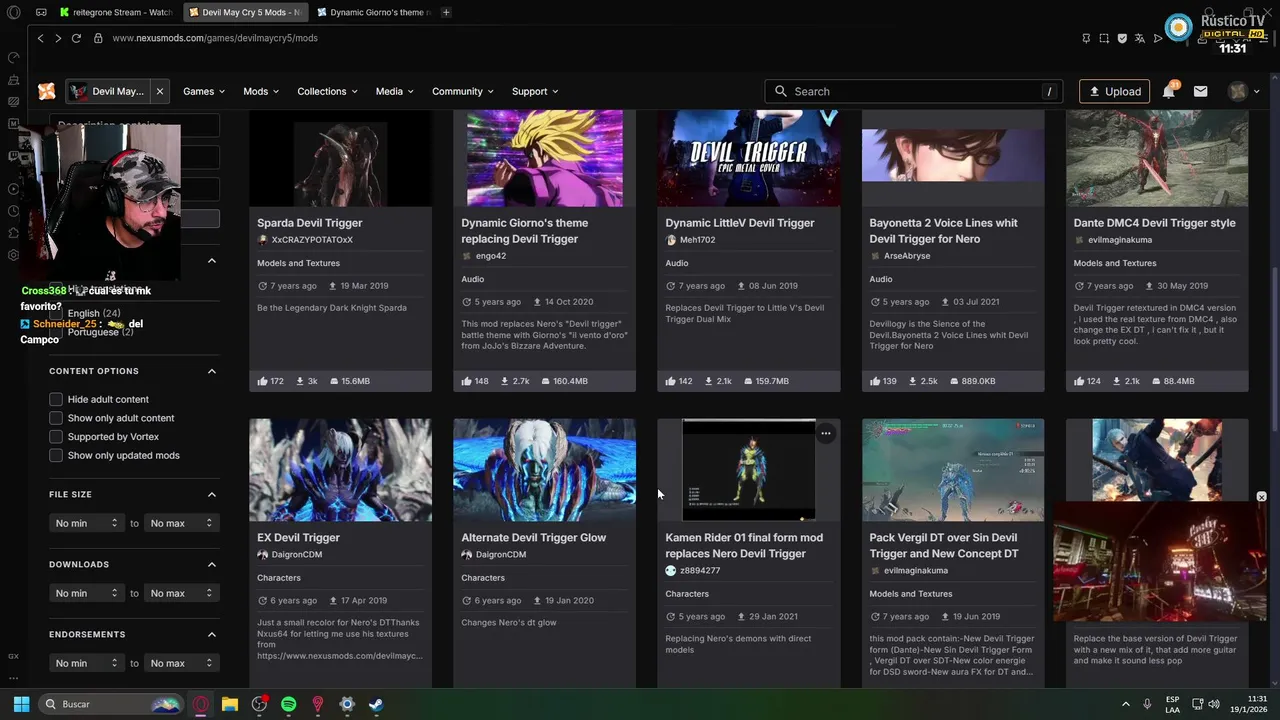Set File Size No max stepper
The width and height of the screenshot is (1280, 720).
pyautogui.click(x=181, y=523)
